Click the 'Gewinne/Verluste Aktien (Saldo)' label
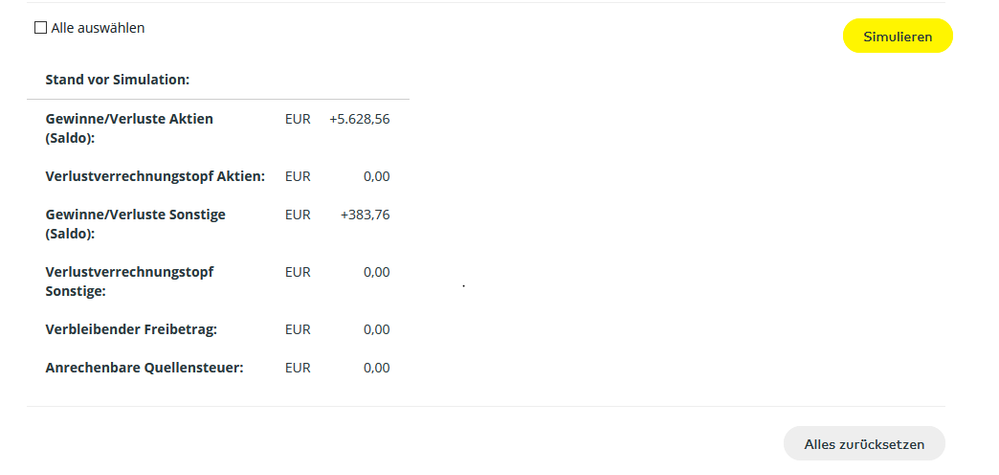 [x=129, y=128]
